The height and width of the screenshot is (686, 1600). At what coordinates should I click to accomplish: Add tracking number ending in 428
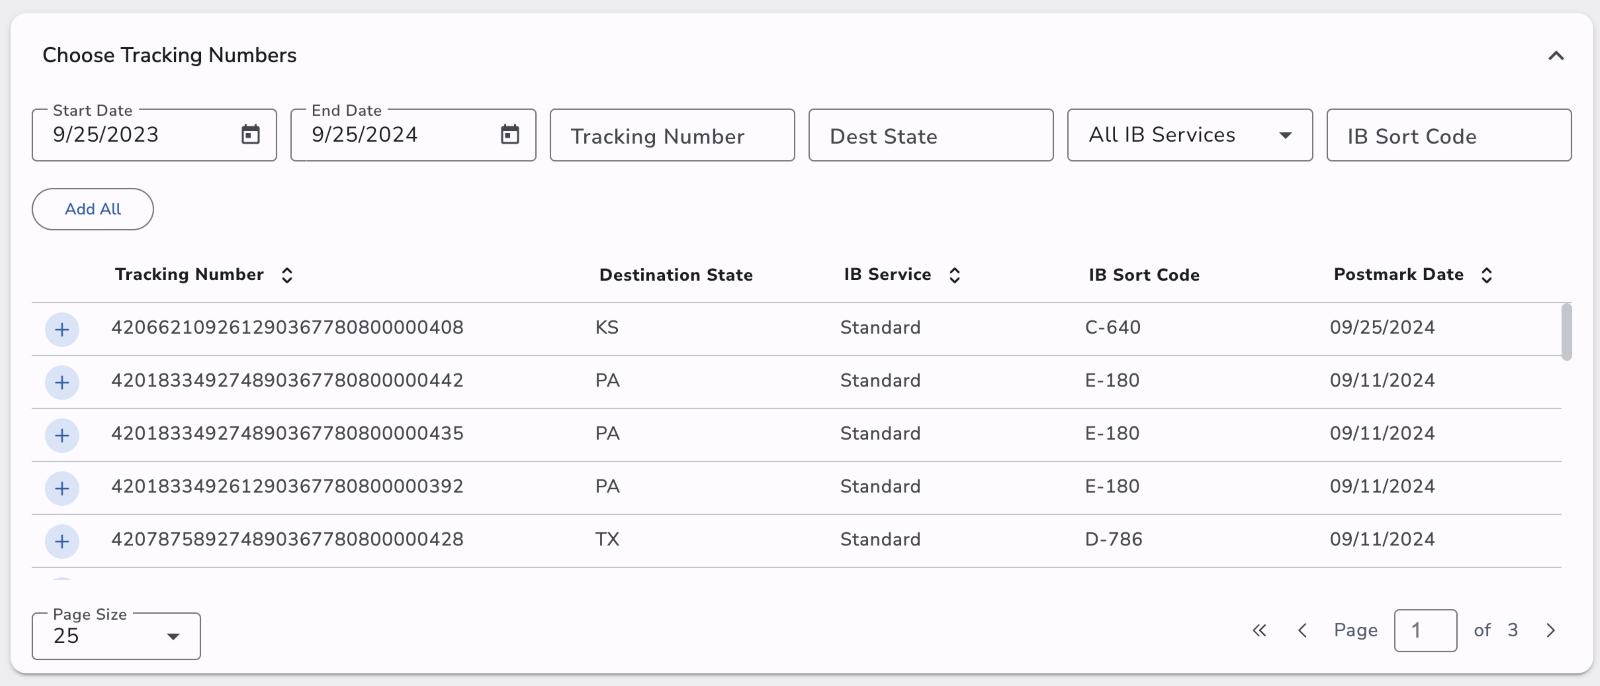tap(62, 541)
